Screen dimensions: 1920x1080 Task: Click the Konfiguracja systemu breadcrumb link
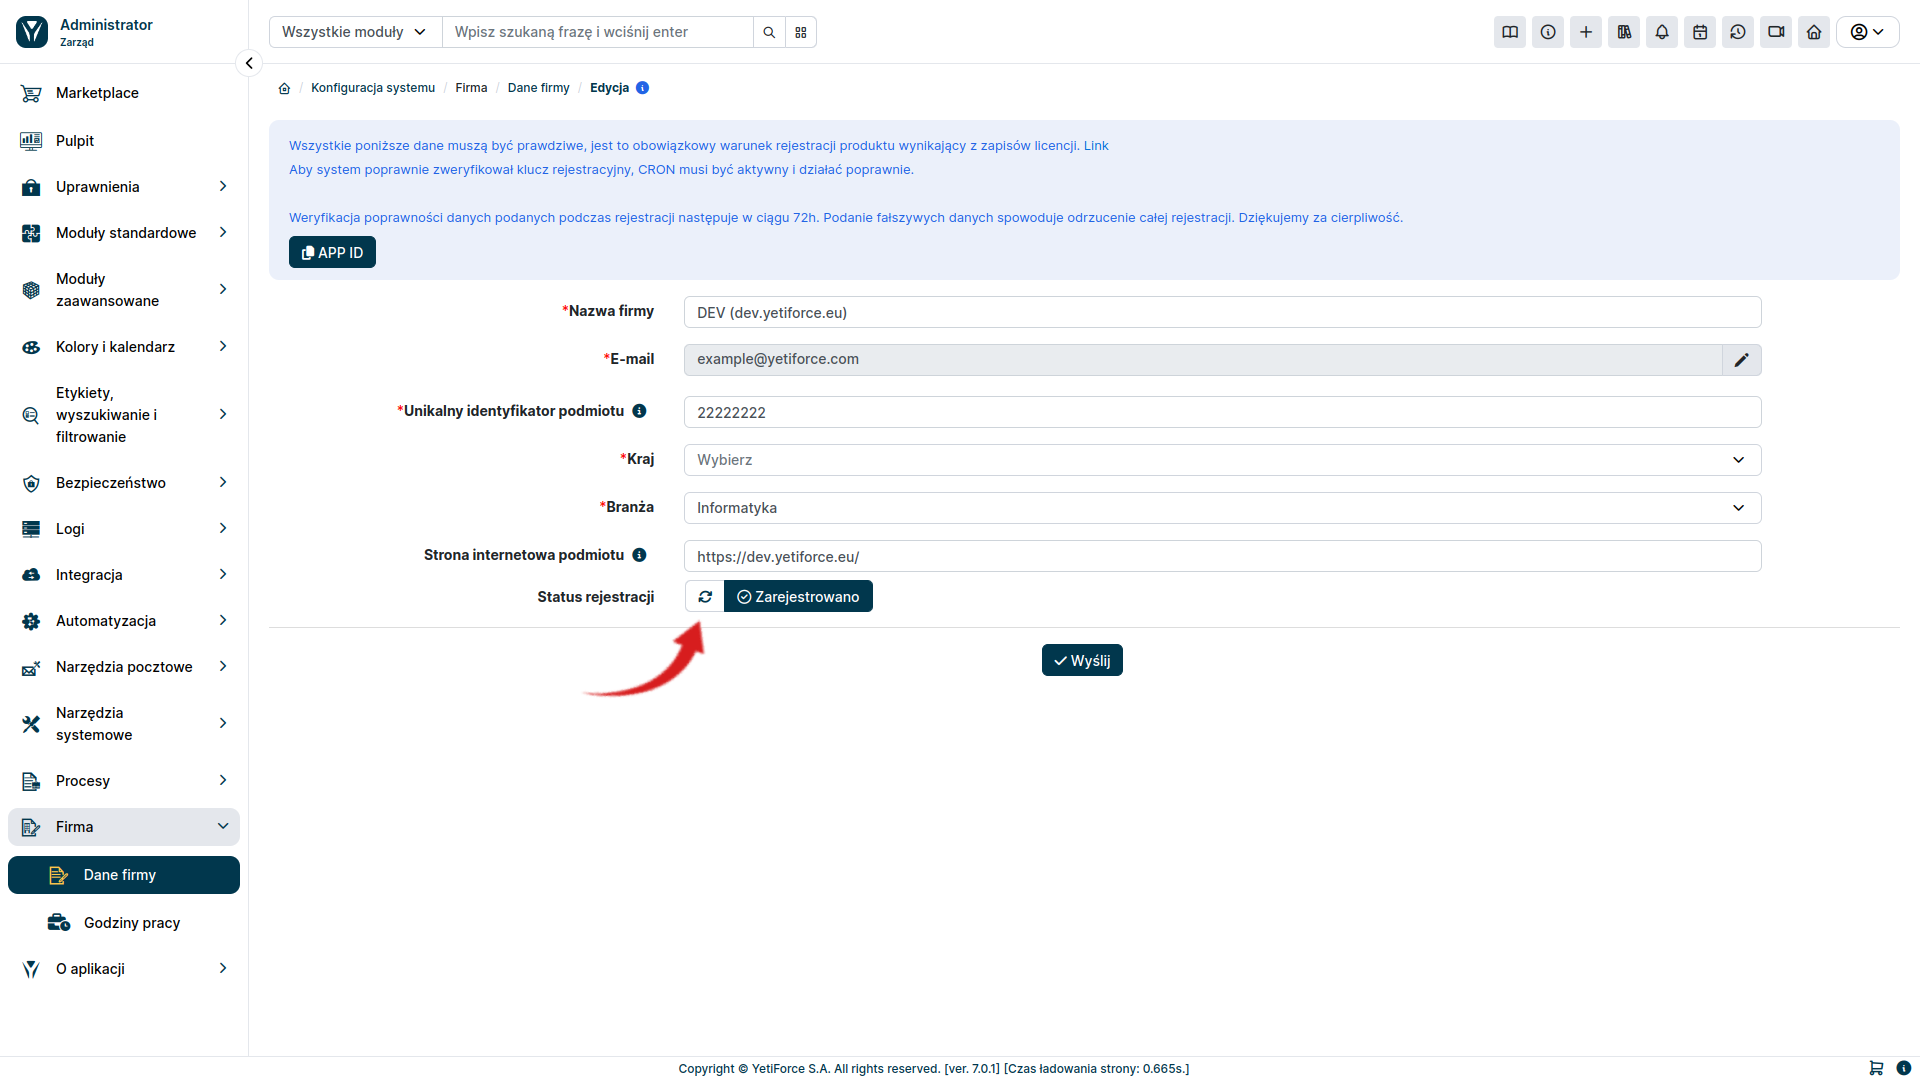click(372, 87)
